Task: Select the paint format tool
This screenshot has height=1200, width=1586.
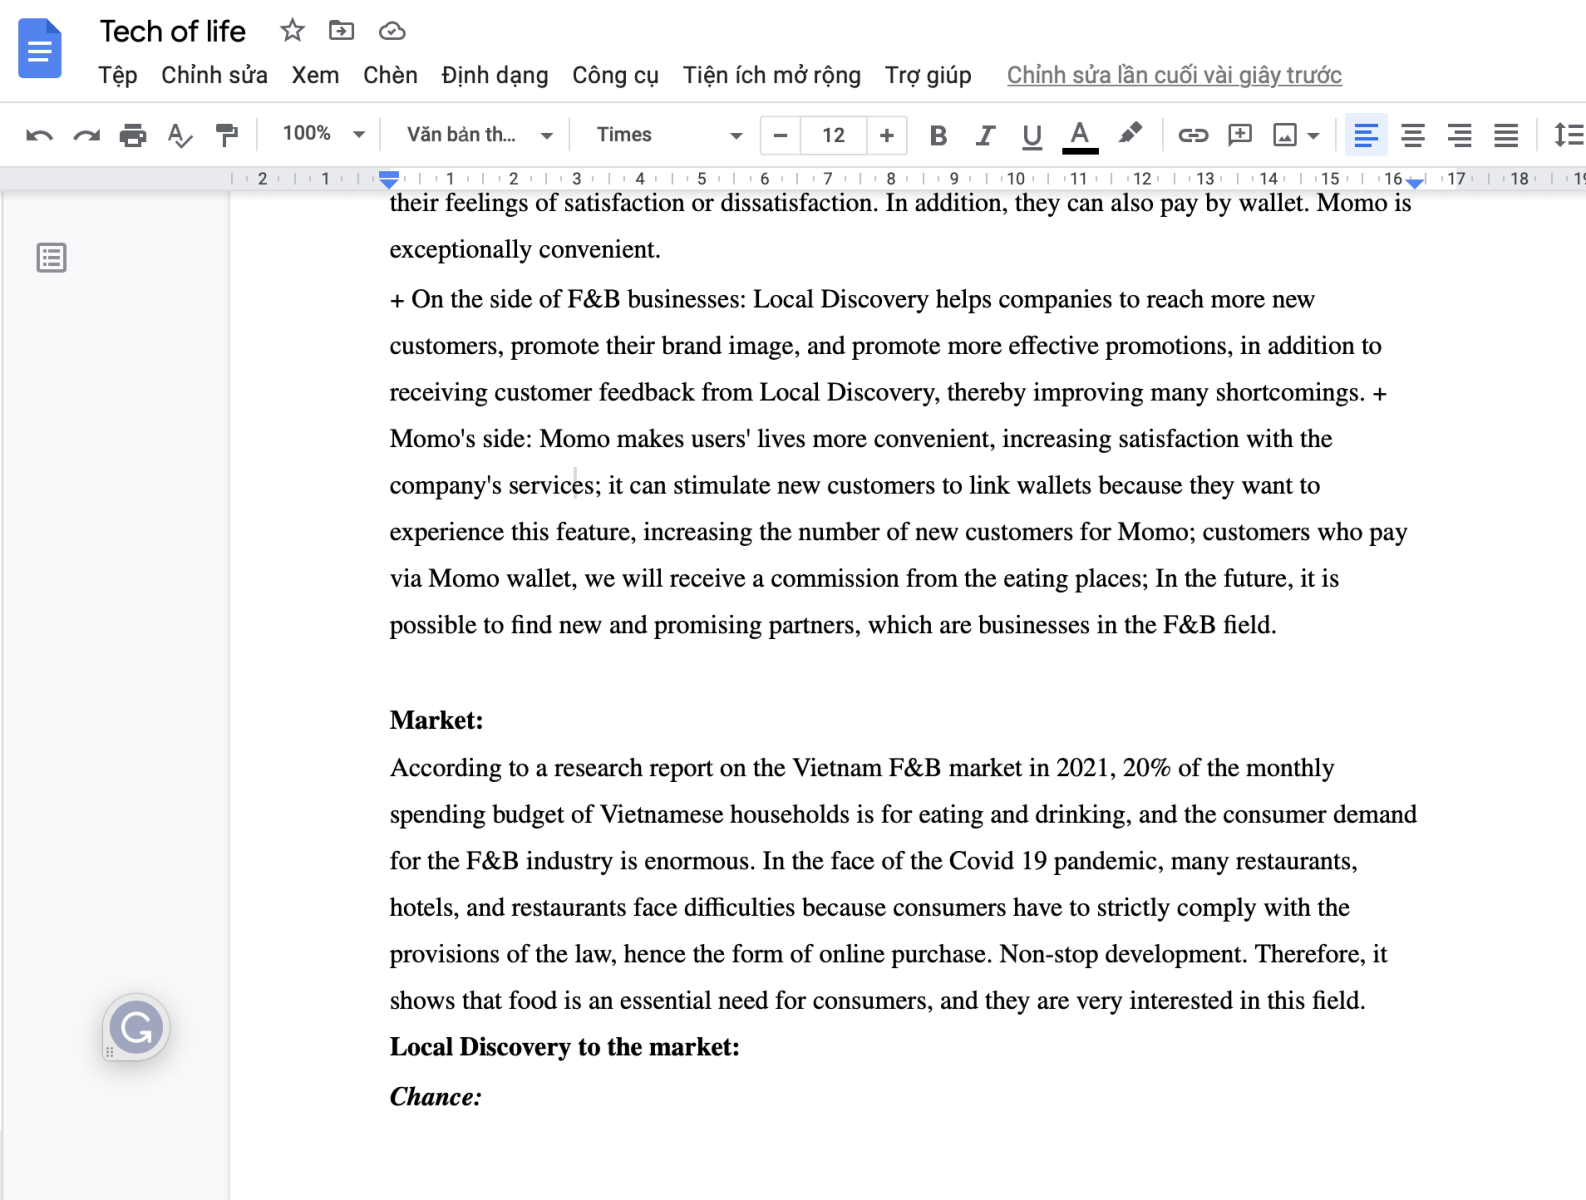Action: coord(227,135)
